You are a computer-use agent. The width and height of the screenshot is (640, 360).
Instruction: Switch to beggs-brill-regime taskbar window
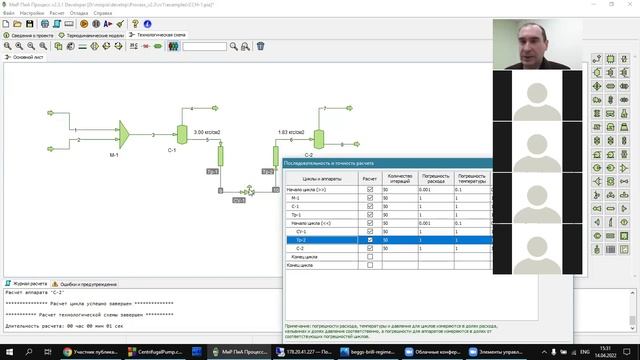pos(367,352)
